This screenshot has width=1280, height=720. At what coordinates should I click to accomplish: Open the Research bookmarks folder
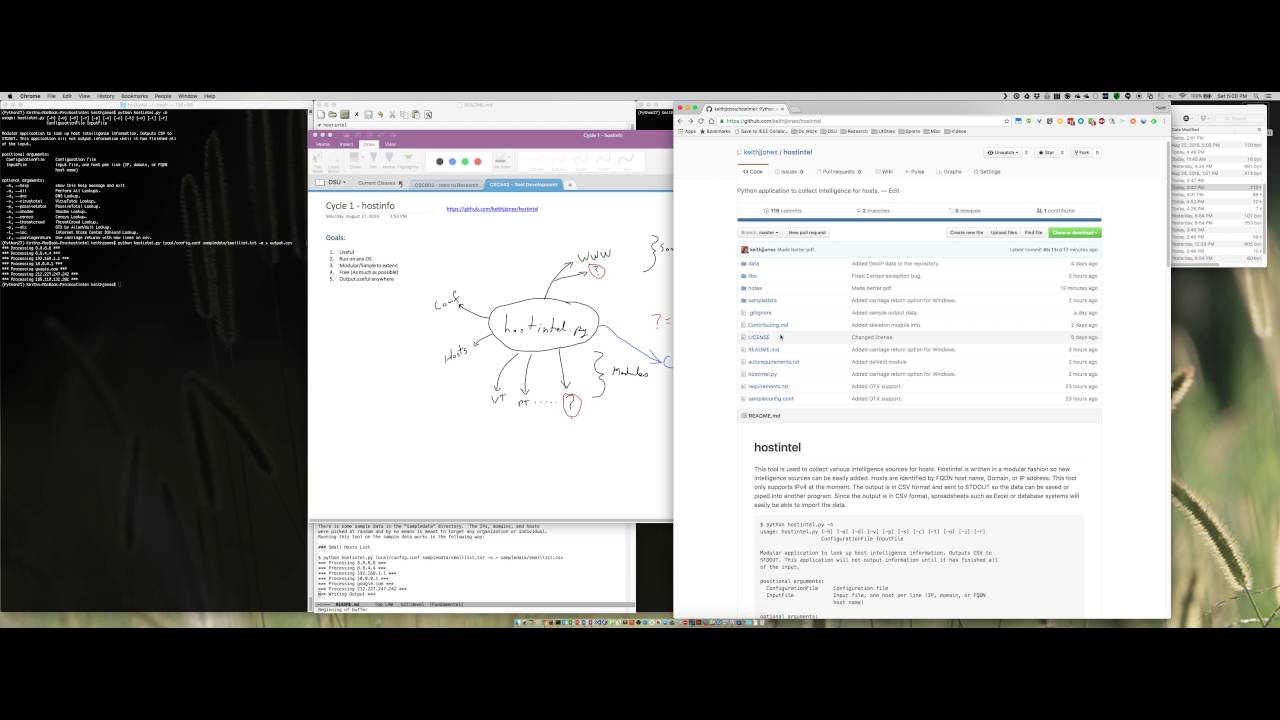click(x=854, y=131)
